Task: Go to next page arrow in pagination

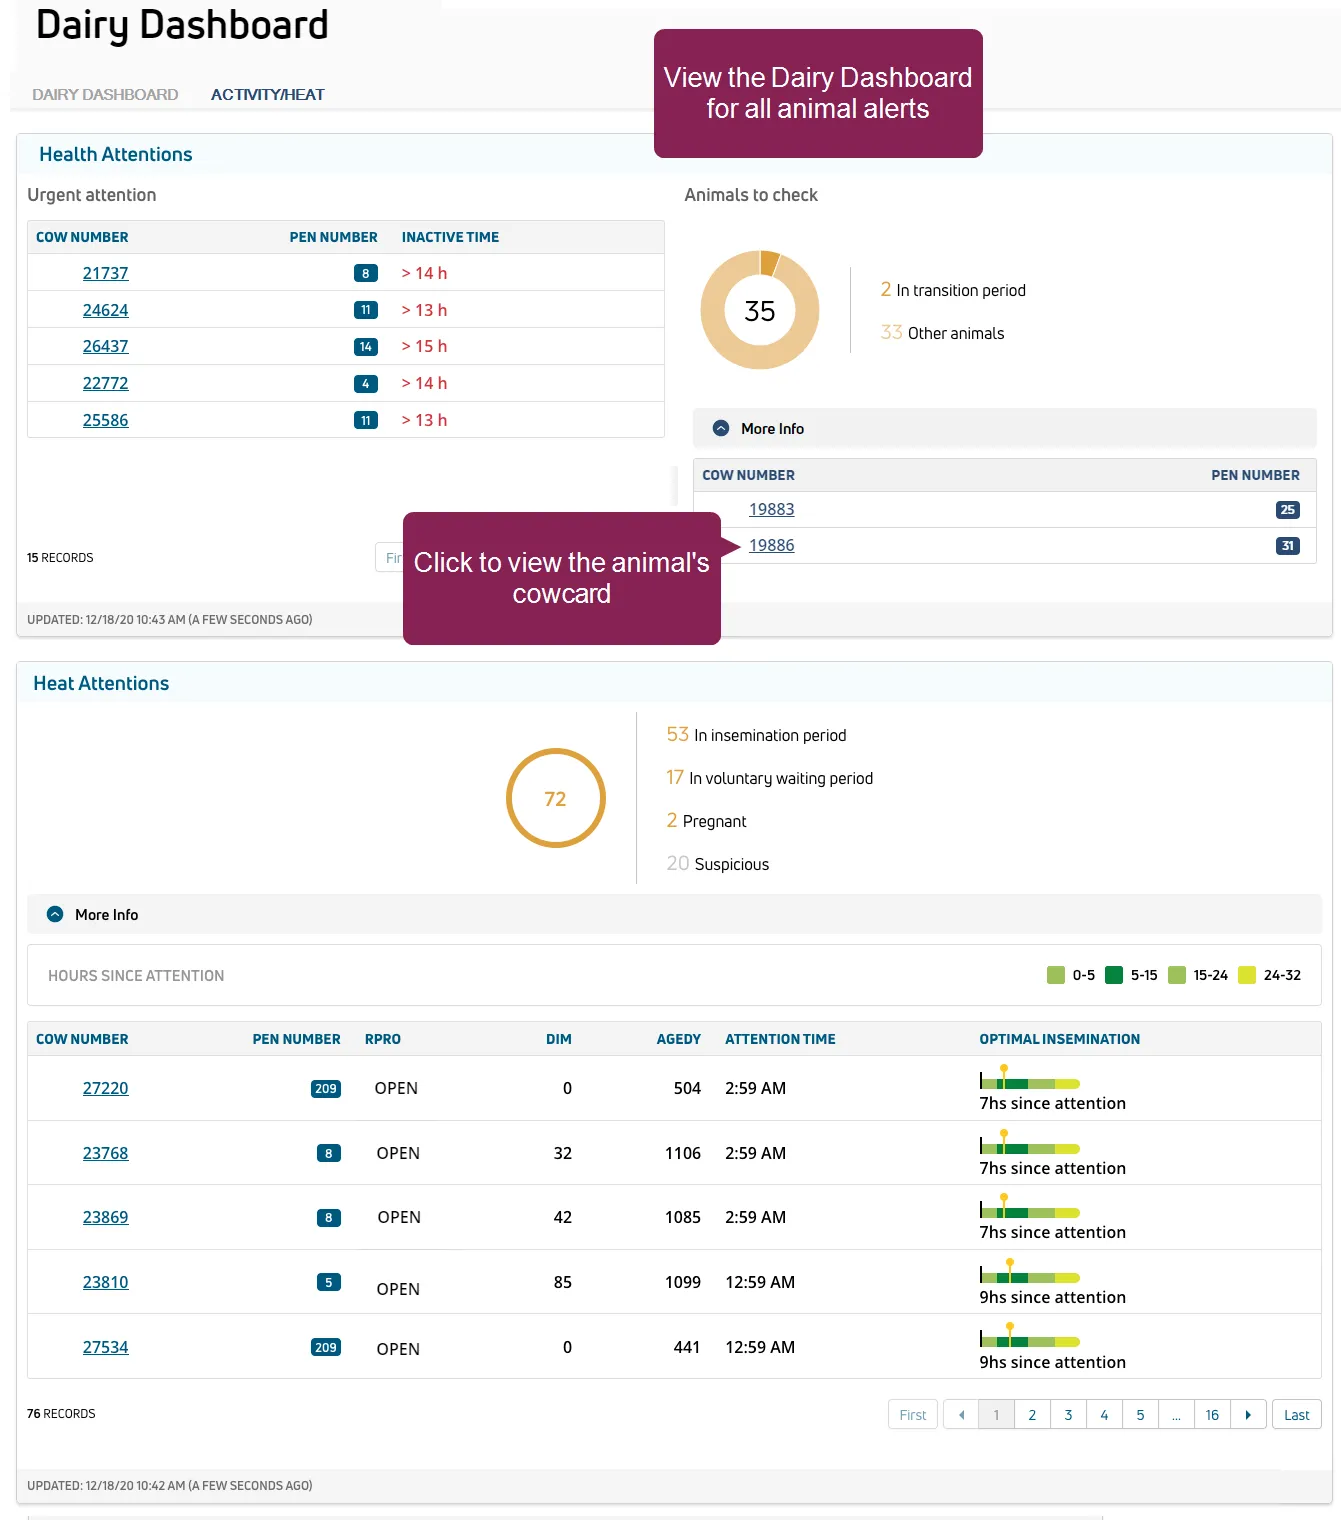Action: [1248, 1414]
